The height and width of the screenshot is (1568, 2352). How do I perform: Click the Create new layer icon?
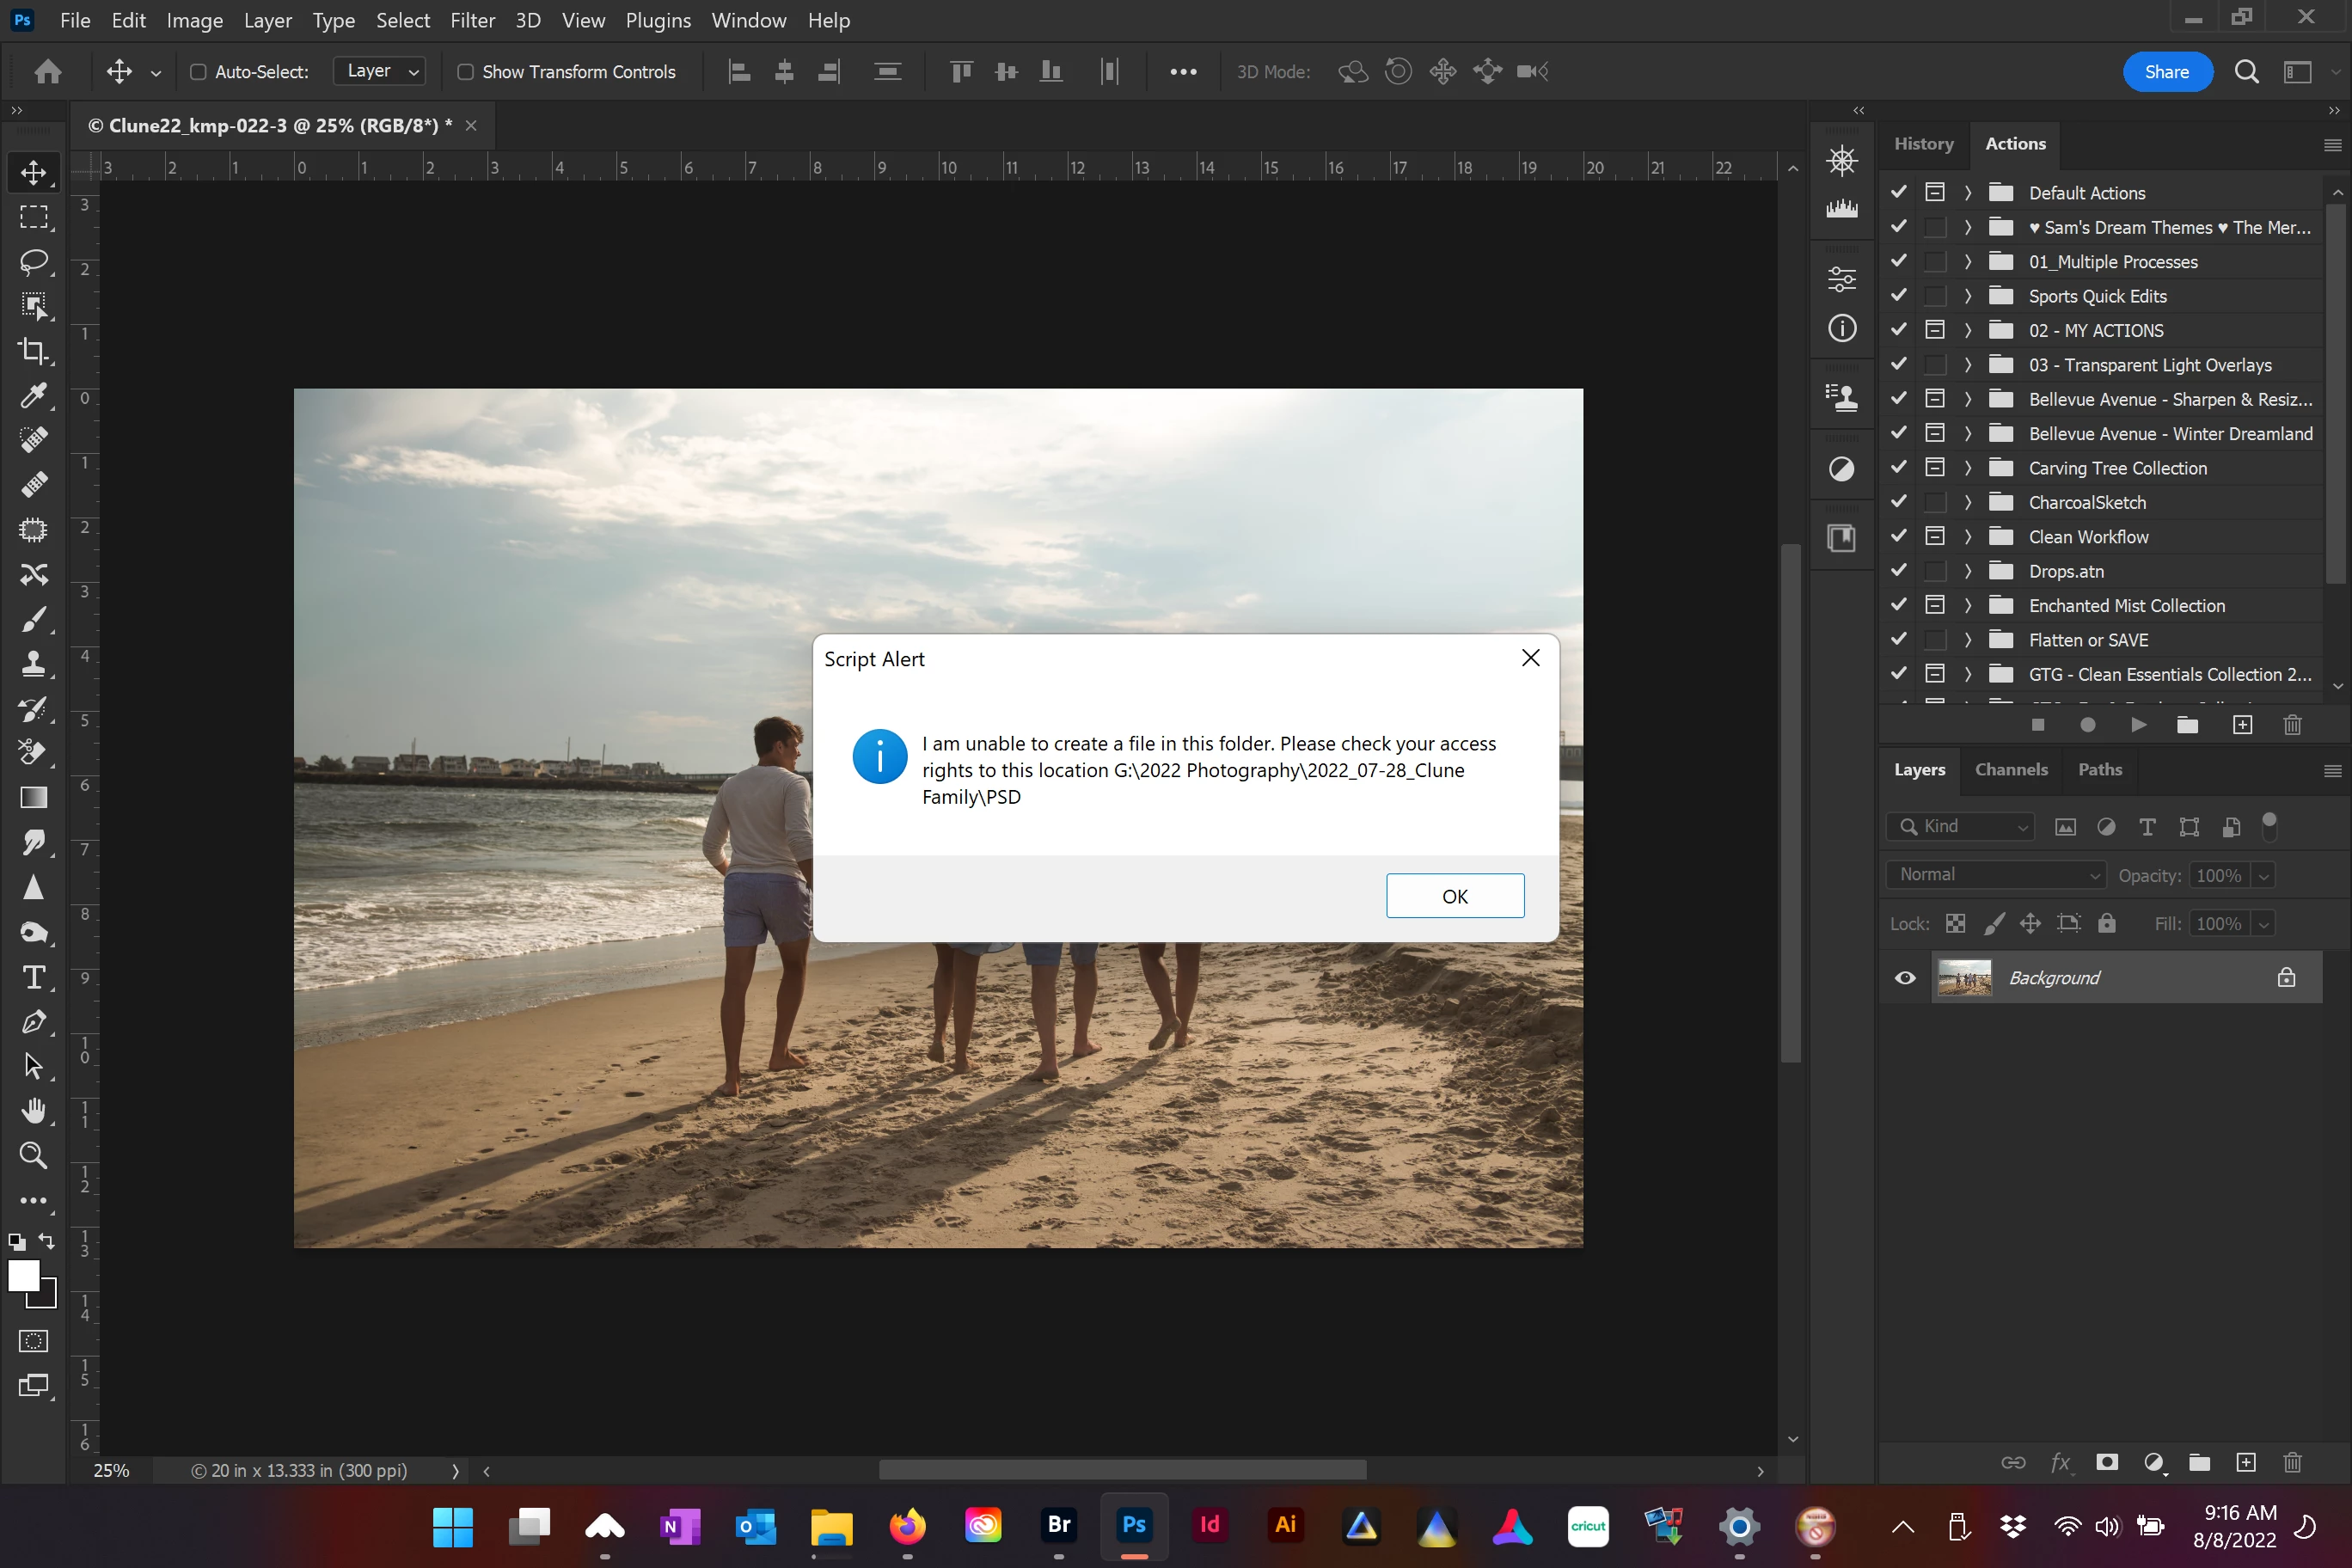(x=2246, y=1463)
